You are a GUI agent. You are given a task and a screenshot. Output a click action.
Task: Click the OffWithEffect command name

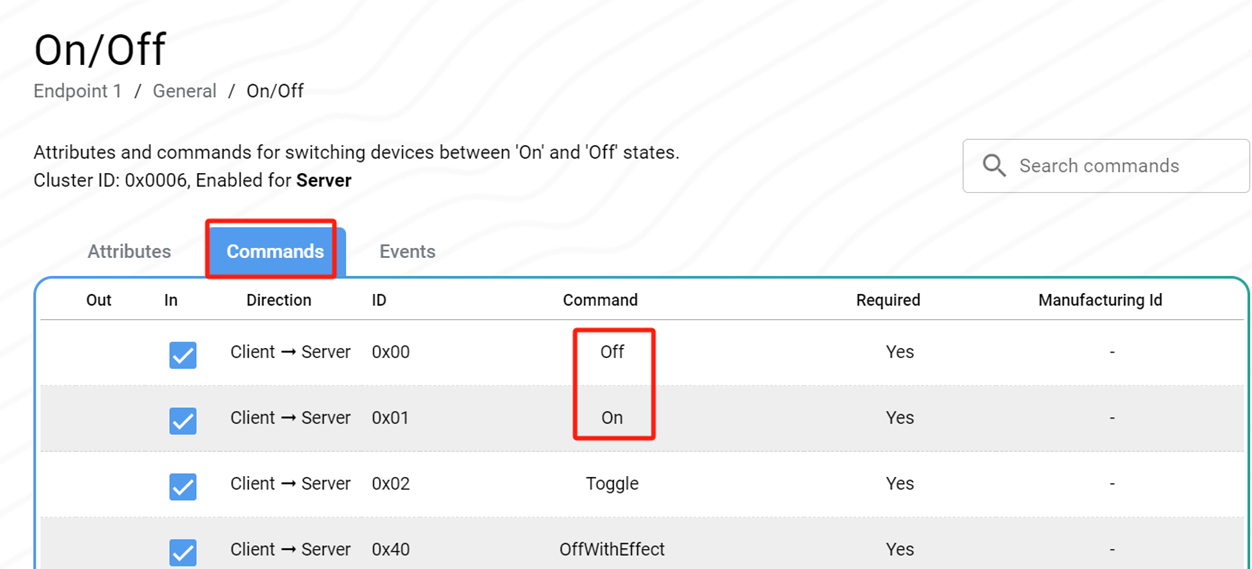pos(612,549)
